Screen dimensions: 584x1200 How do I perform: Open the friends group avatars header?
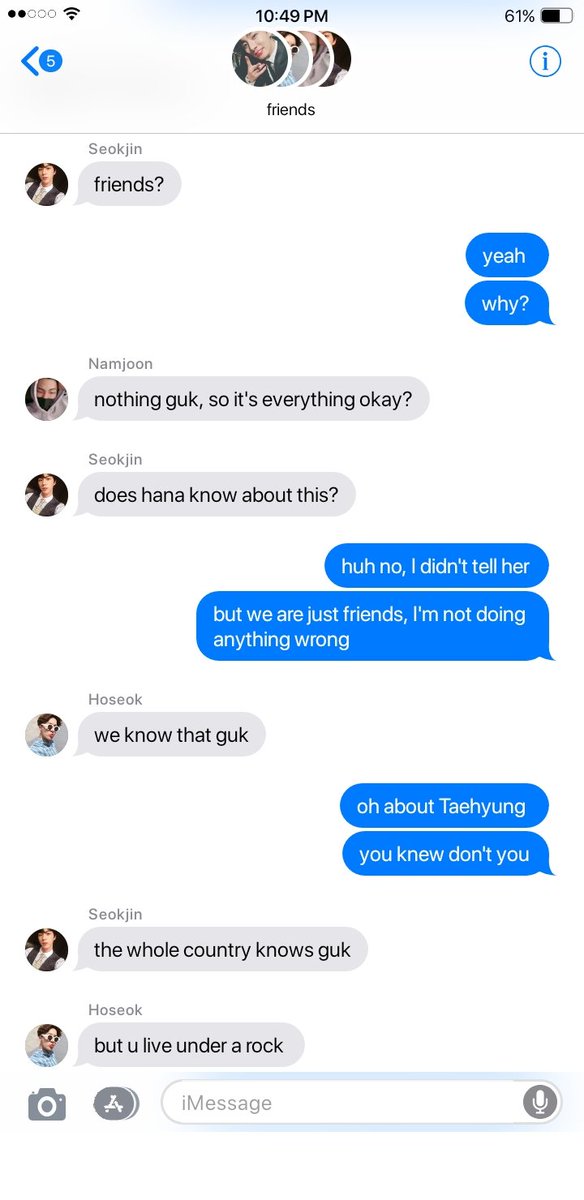tap(291, 60)
